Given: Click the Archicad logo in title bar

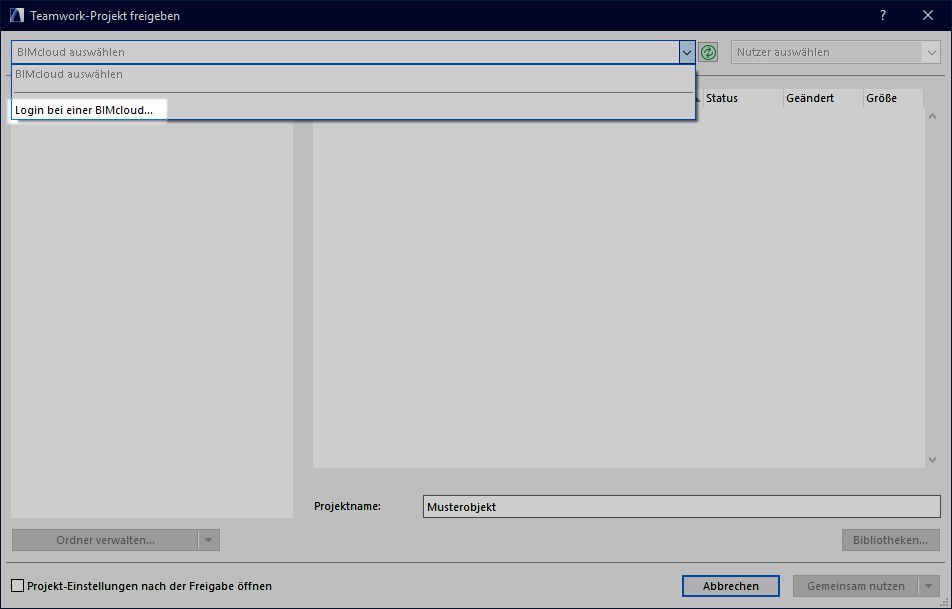Looking at the screenshot, I should tap(16, 16).
